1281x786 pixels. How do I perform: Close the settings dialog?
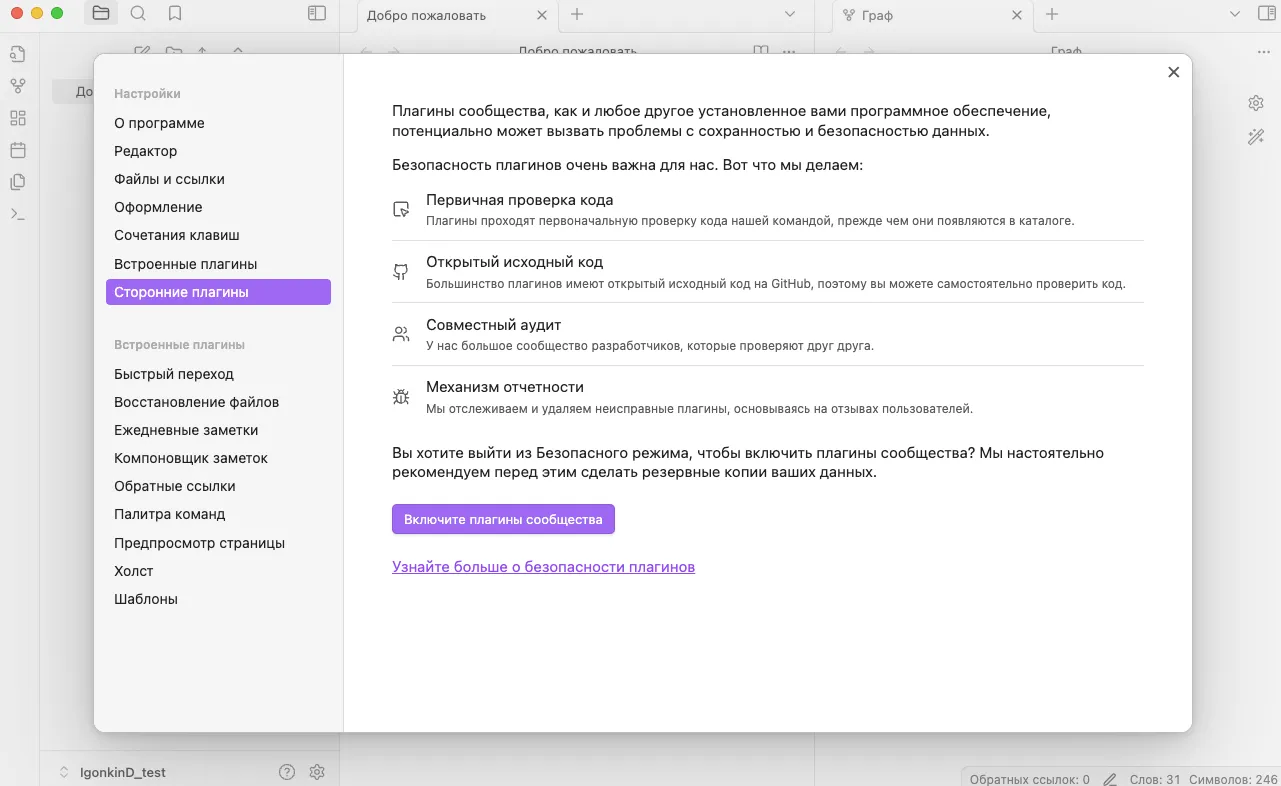tap(1174, 72)
